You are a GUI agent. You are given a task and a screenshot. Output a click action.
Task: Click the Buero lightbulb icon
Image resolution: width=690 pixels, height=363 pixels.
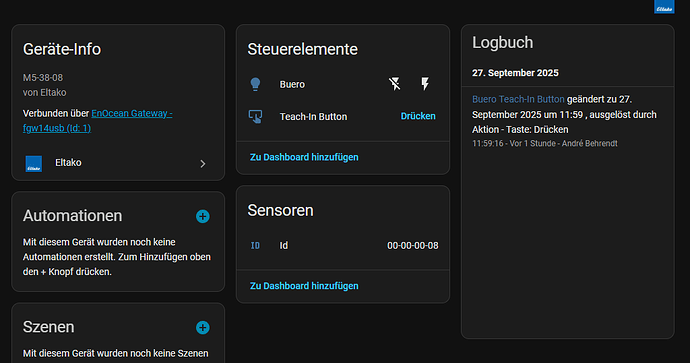pyautogui.click(x=255, y=84)
